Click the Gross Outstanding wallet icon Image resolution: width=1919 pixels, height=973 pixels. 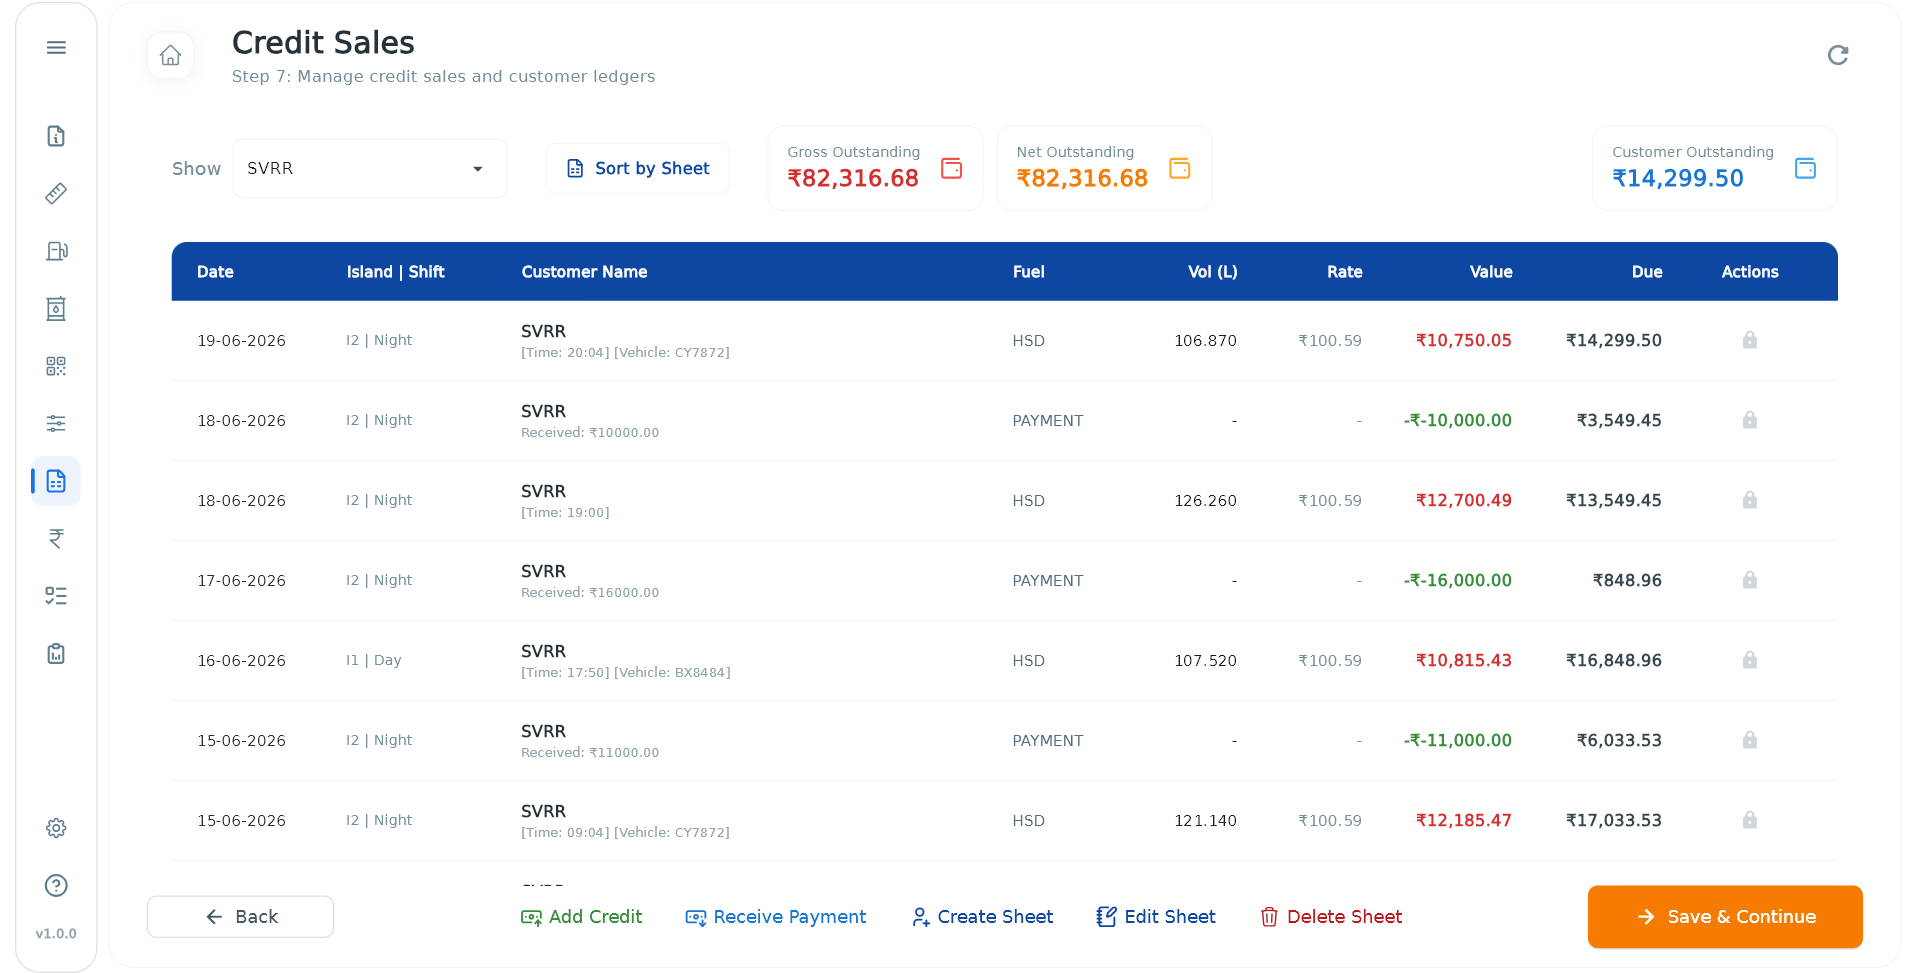952,168
